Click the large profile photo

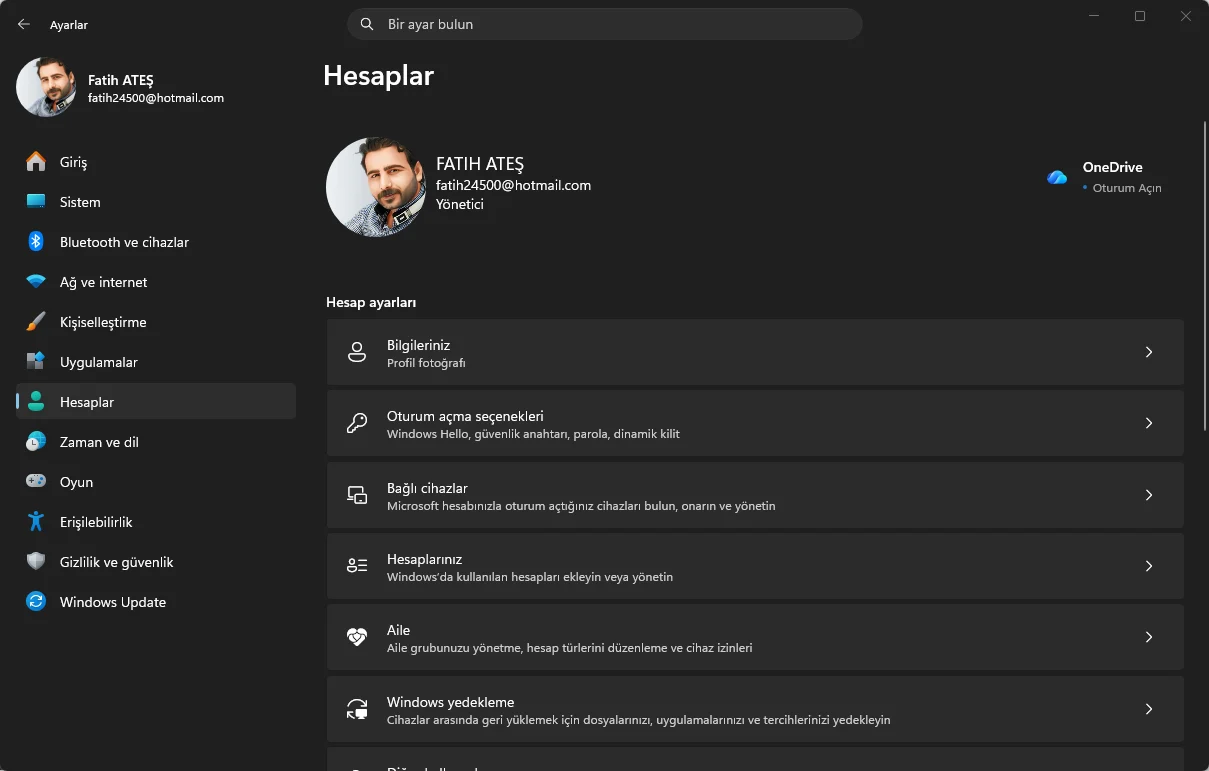tap(376, 187)
